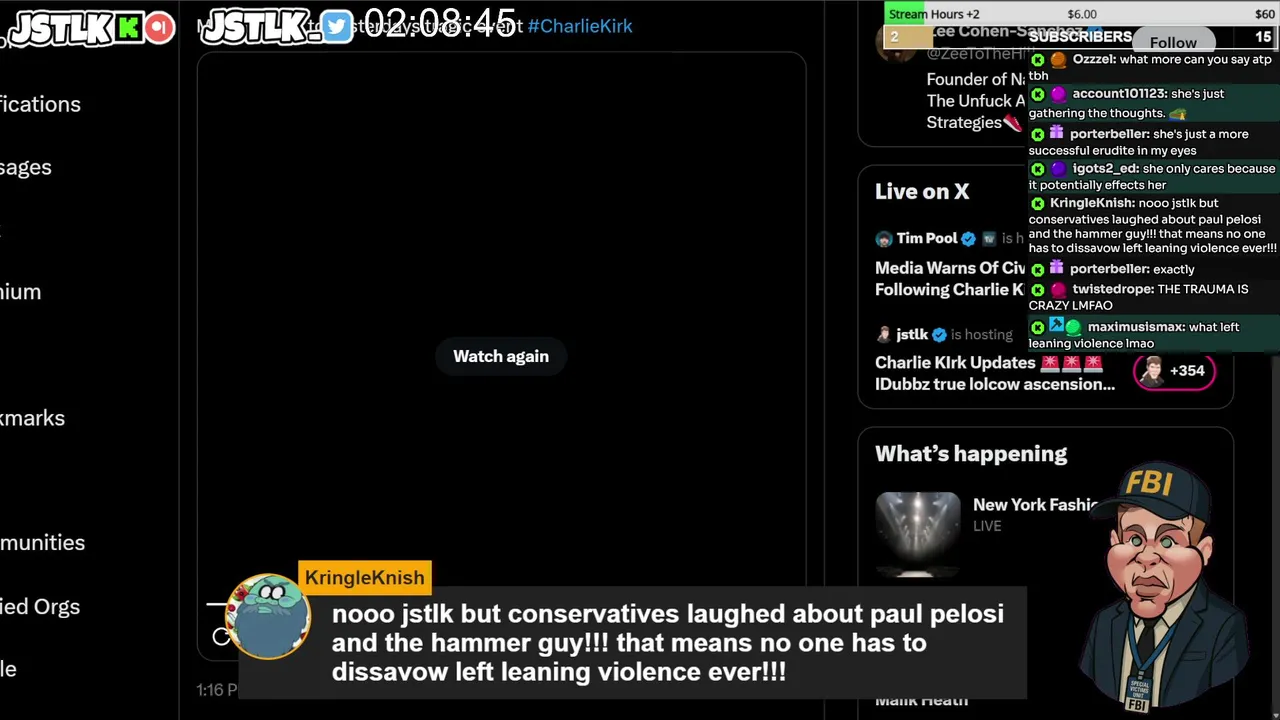The image size is (1280, 720).
Task: Click the badge beside Ozzzel's name
Action: point(1058,60)
